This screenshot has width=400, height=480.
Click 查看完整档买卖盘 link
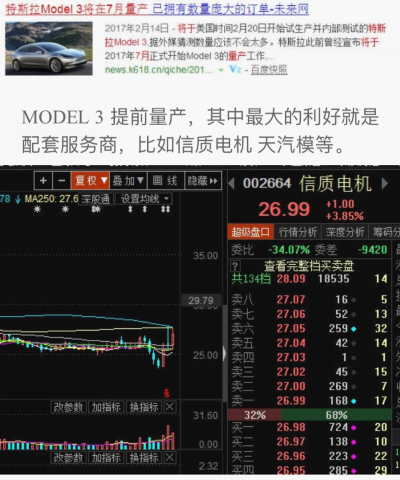(309, 266)
